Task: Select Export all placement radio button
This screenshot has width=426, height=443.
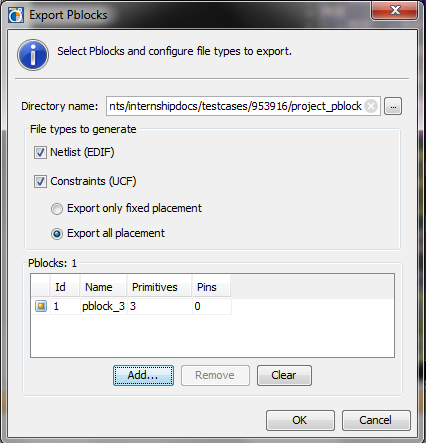Action: click(57, 234)
